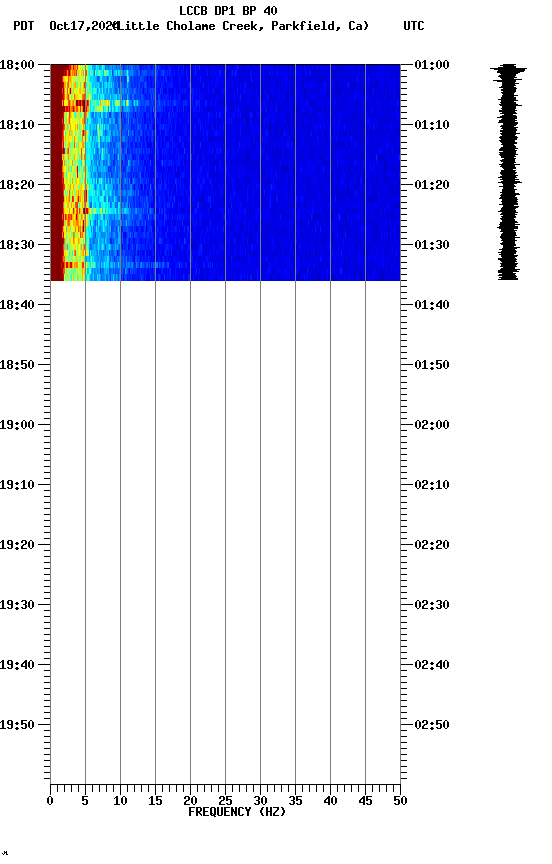Click the '50' frequency axis label
The width and height of the screenshot is (552, 864).
[x=400, y=801]
